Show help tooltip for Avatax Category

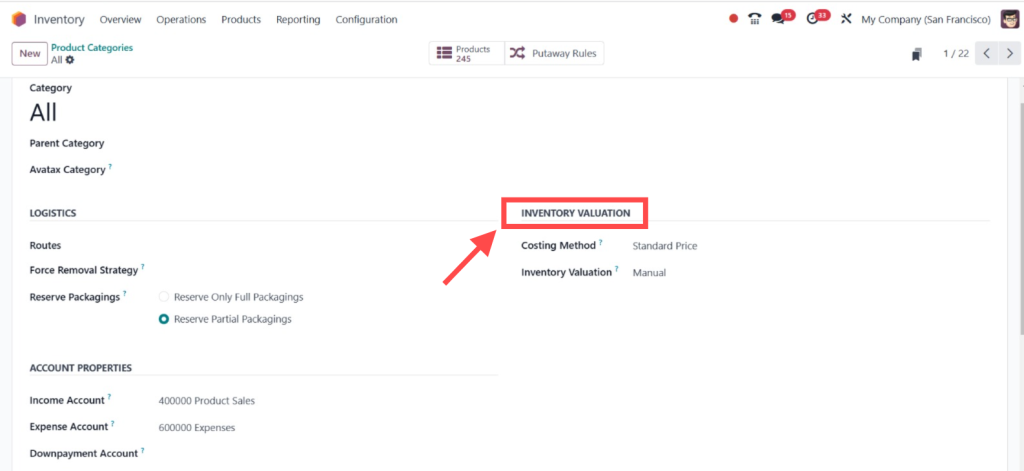click(x=110, y=167)
